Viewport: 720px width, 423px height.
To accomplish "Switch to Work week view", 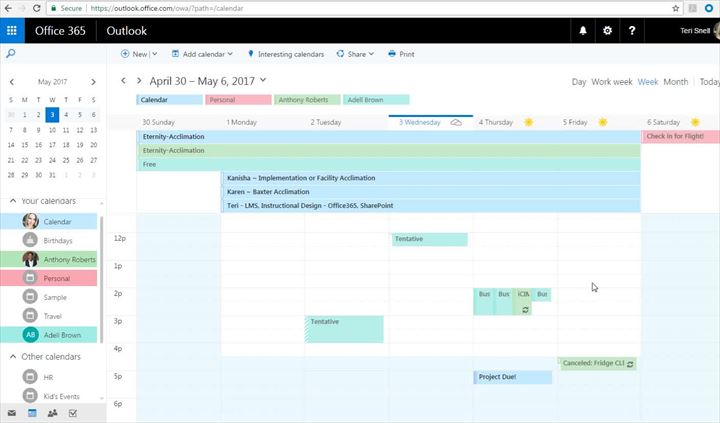I will 611,82.
